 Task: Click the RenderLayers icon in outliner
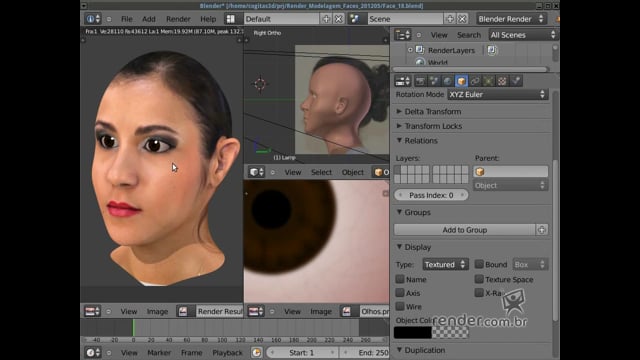point(420,50)
